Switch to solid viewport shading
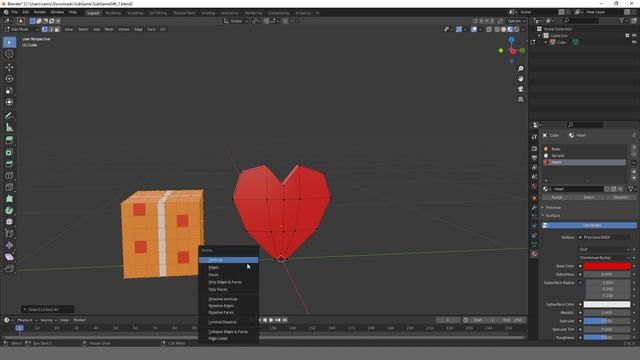Screen dimensions: 640x360 click(504, 29)
